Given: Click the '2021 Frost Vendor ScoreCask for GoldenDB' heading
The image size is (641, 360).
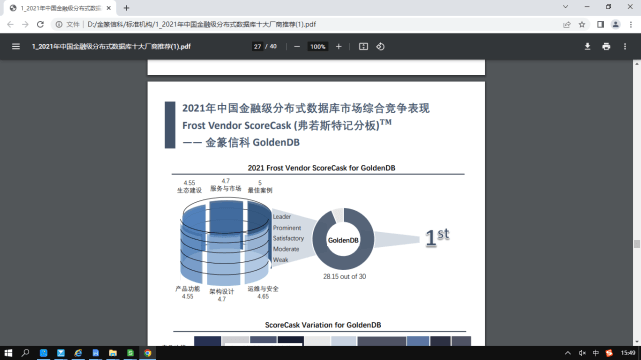Looking at the screenshot, I should [x=321, y=168].
